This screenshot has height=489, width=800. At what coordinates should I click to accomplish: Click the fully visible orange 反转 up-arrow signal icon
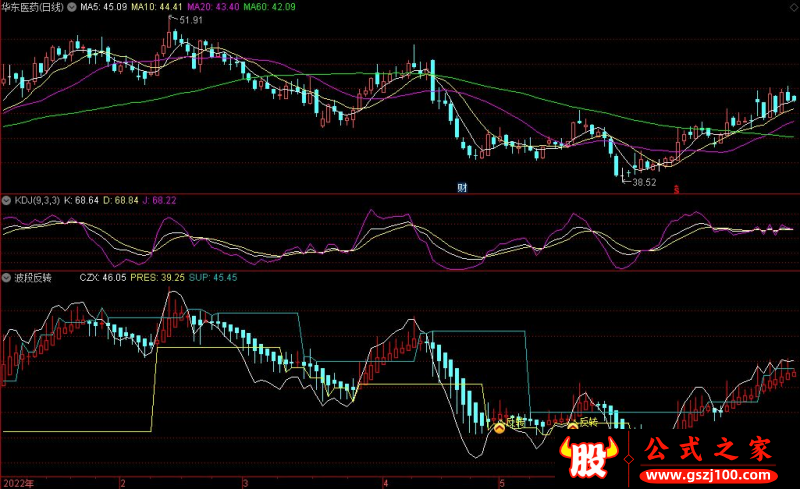pyautogui.click(x=499, y=428)
